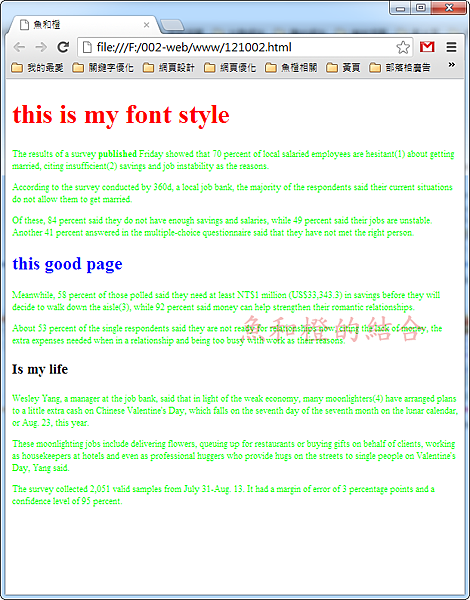This screenshot has width=470, height=600.
Task: Maximize the Chrome window
Action: pyautogui.click(x=421, y=8)
